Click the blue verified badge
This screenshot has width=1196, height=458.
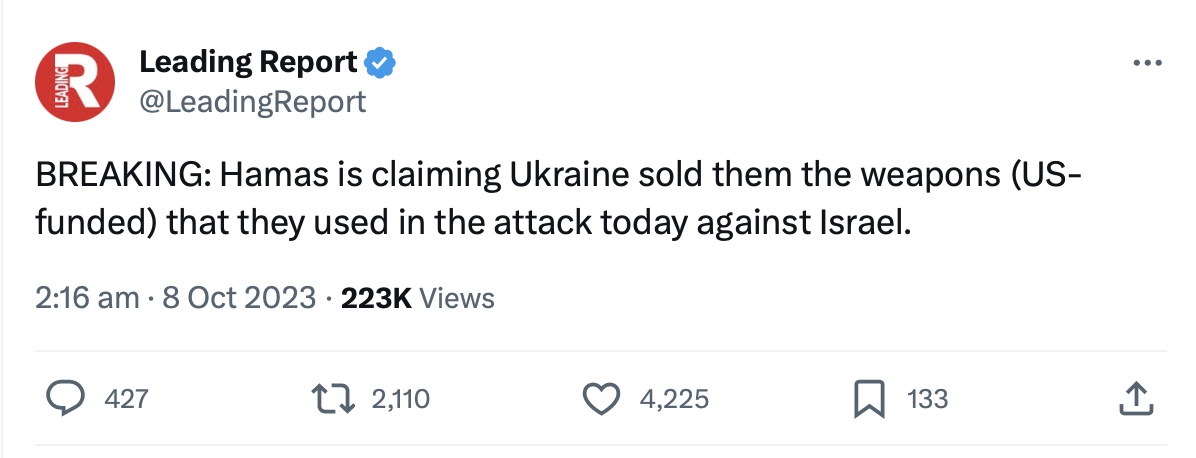380,63
